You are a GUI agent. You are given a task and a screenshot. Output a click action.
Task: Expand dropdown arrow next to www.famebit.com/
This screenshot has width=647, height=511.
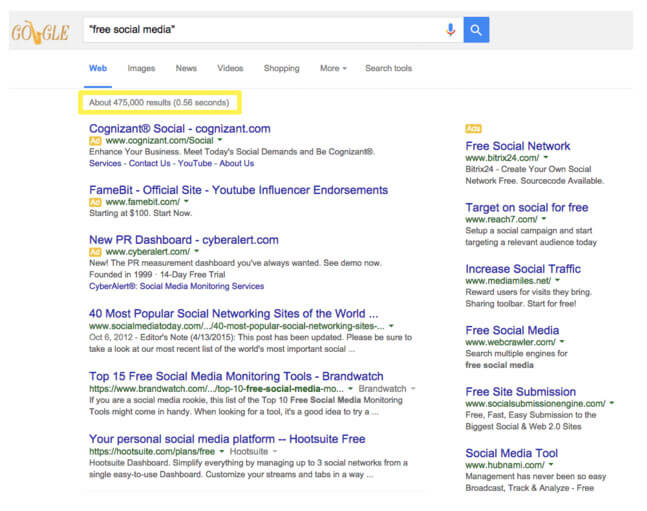click(187, 201)
